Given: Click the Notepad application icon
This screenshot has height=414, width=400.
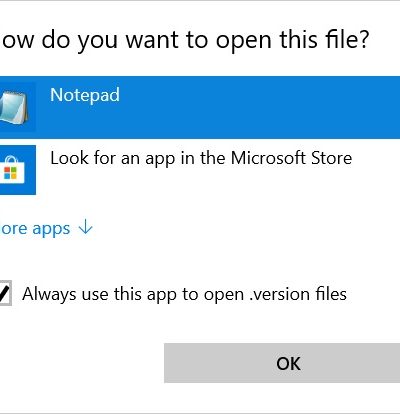Looking at the screenshot, I should [14, 107].
